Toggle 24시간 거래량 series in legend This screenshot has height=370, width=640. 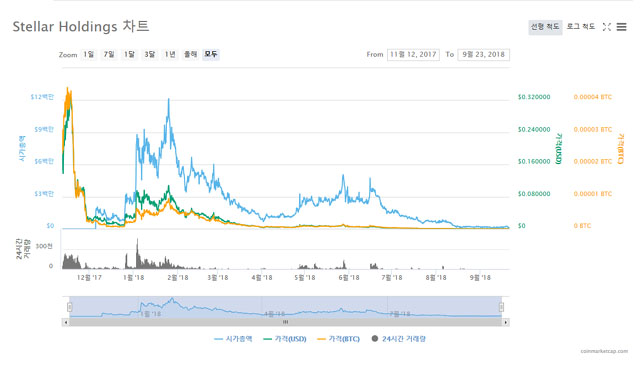(x=399, y=339)
